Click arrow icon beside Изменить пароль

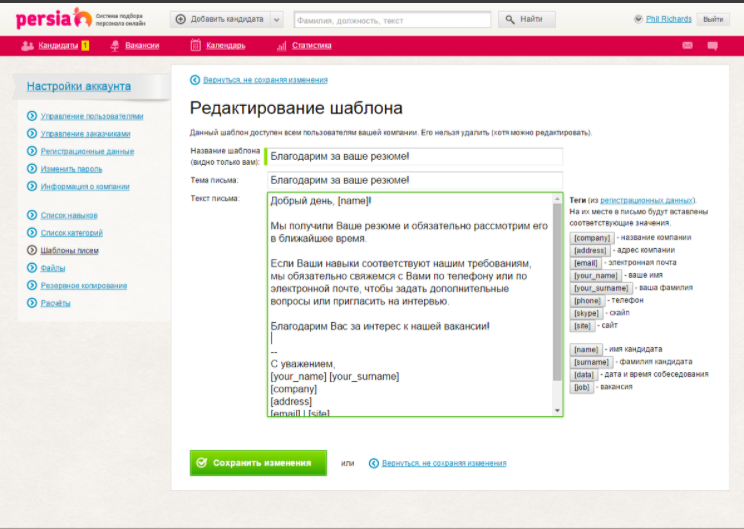click(32, 168)
